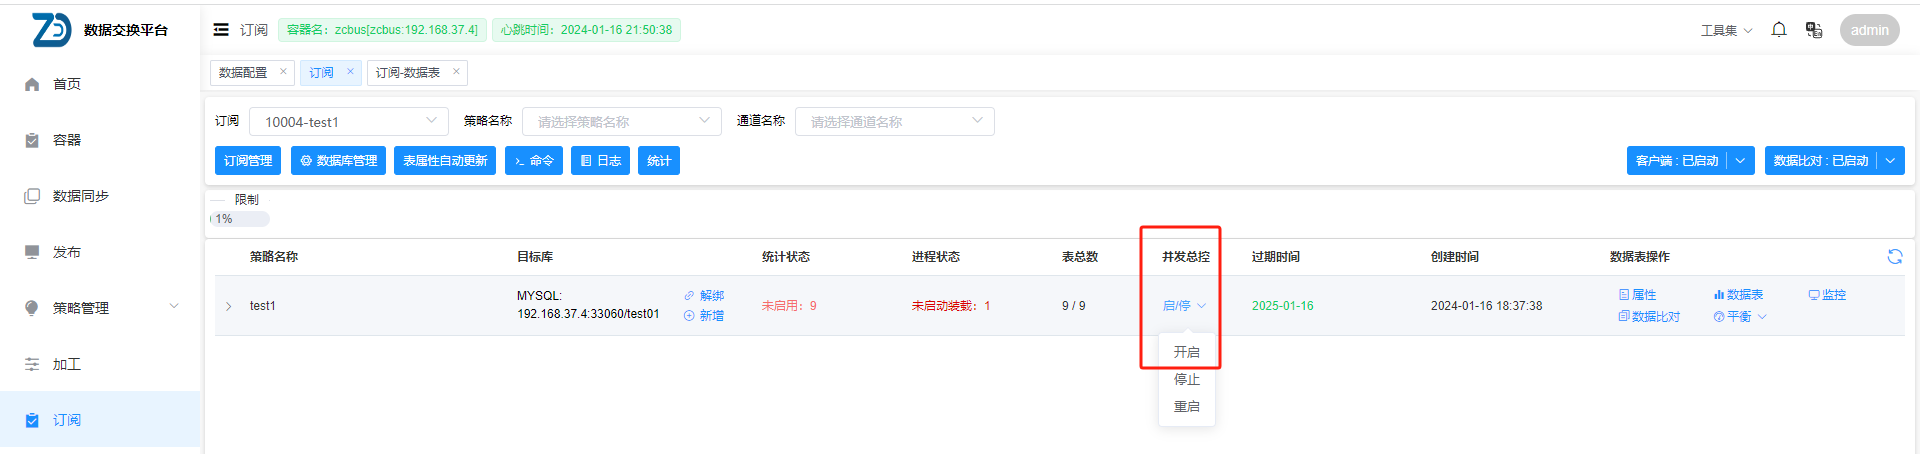Open 数据表 for test1 row
This screenshot has width=1920, height=454.
[1738, 295]
